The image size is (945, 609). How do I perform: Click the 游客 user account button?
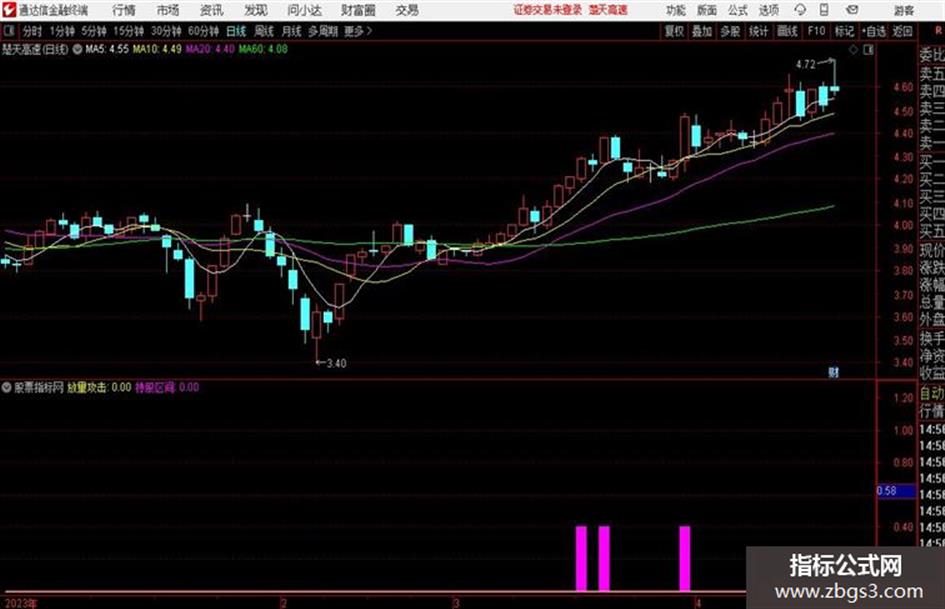[x=903, y=11]
